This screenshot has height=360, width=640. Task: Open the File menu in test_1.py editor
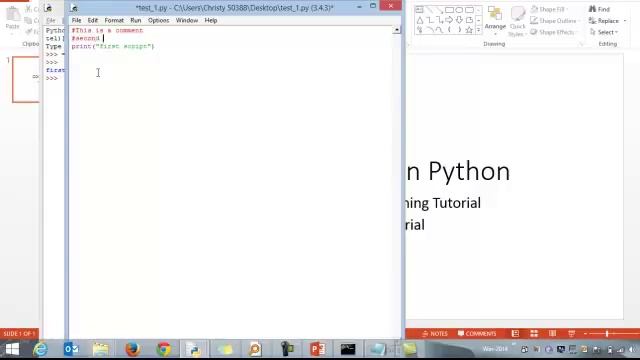click(76, 20)
